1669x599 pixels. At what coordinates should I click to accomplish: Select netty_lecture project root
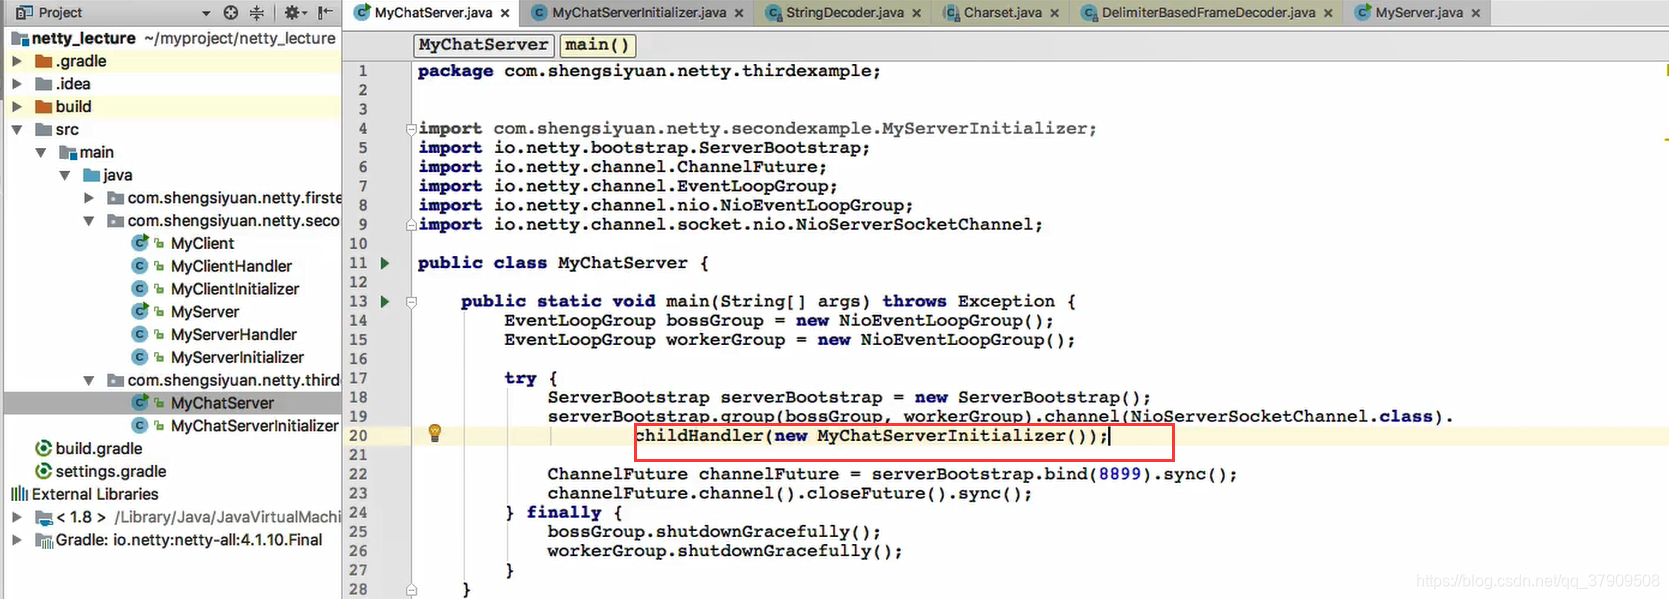[x=84, y=38]
